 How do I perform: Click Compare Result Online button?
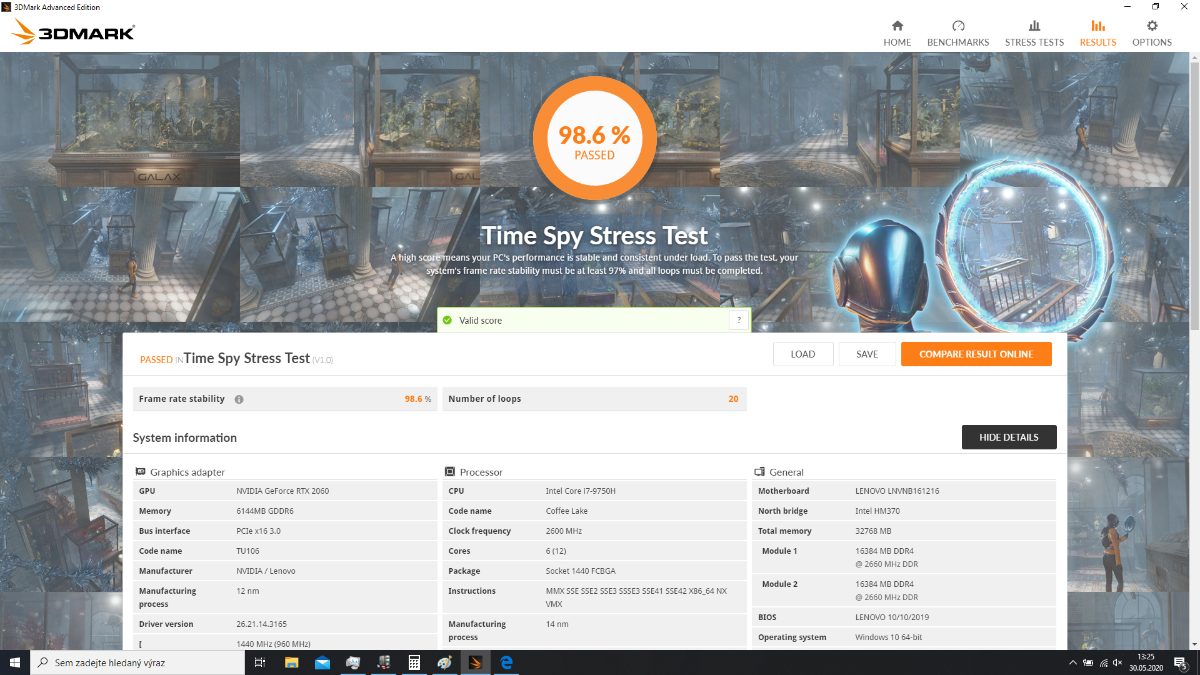(975, 354)
